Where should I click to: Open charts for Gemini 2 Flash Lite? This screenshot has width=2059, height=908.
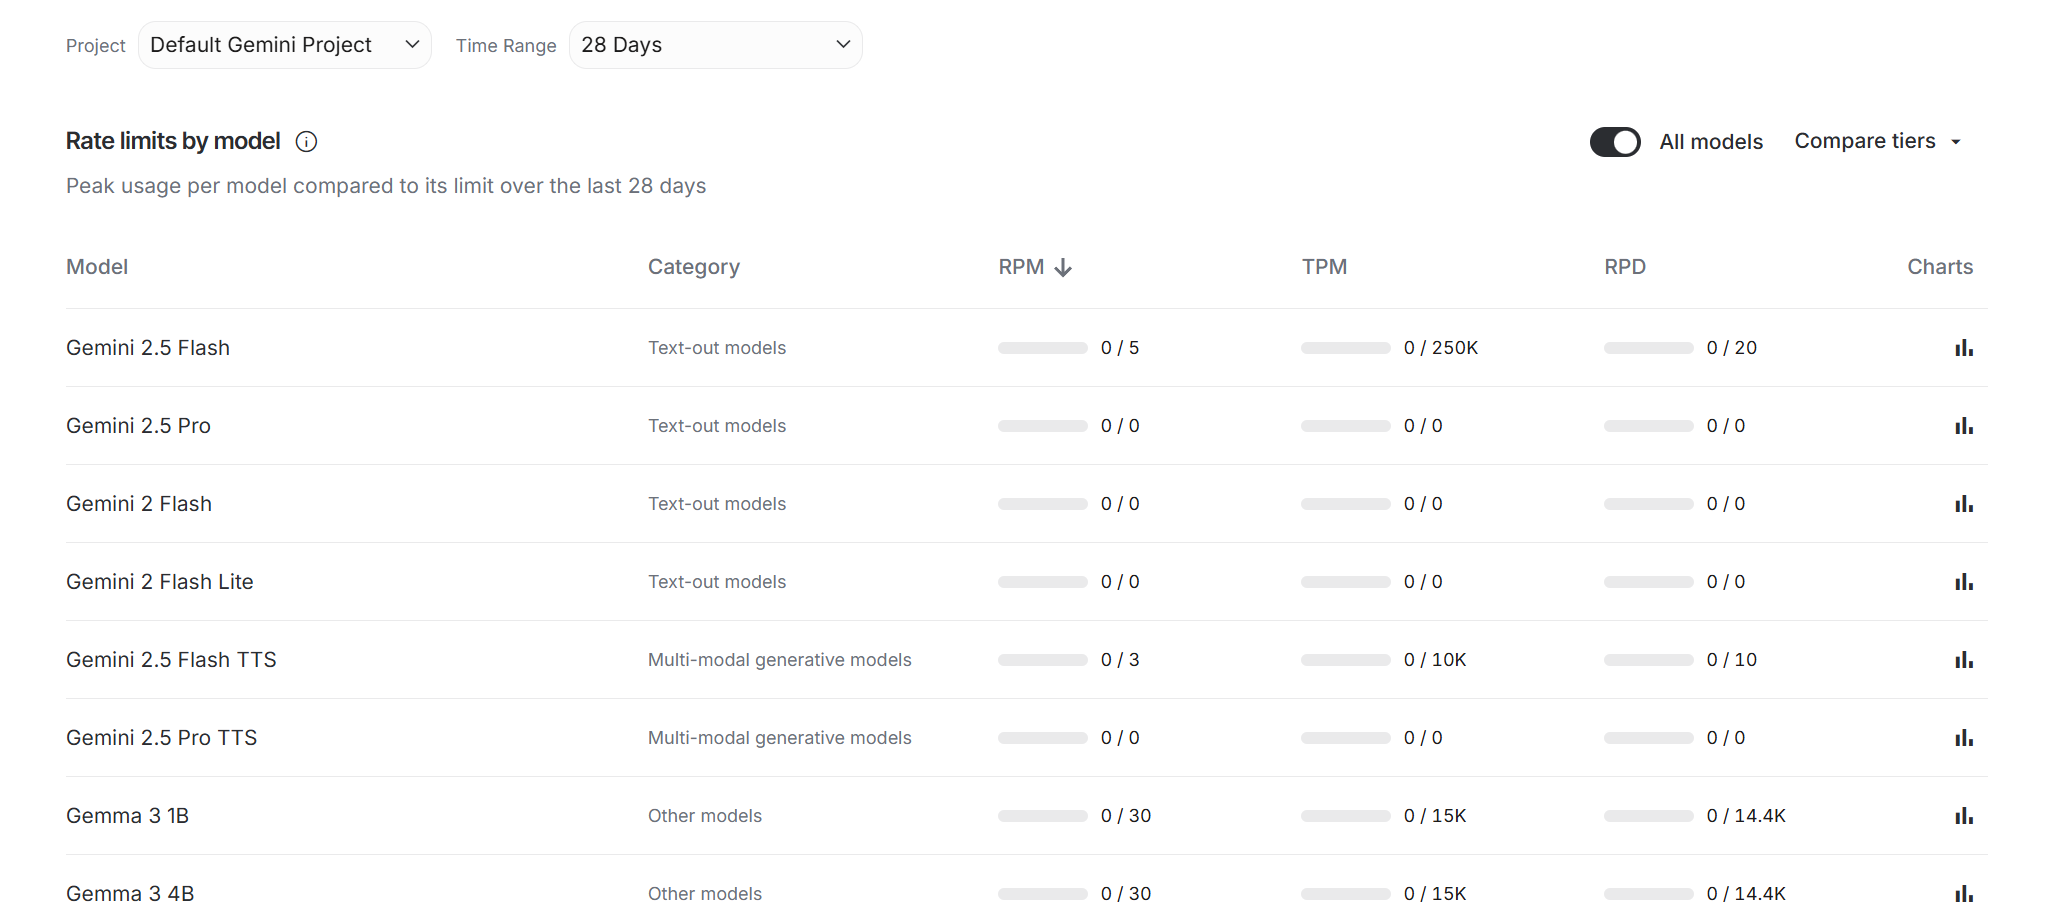coord(1964,582)
